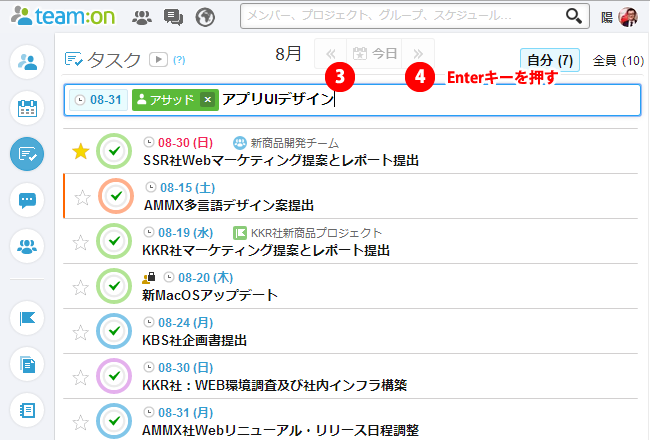Click the 08-31 (月) due date
The height and width of the screenshot is (440, 650).
click(x=185, y=413)
